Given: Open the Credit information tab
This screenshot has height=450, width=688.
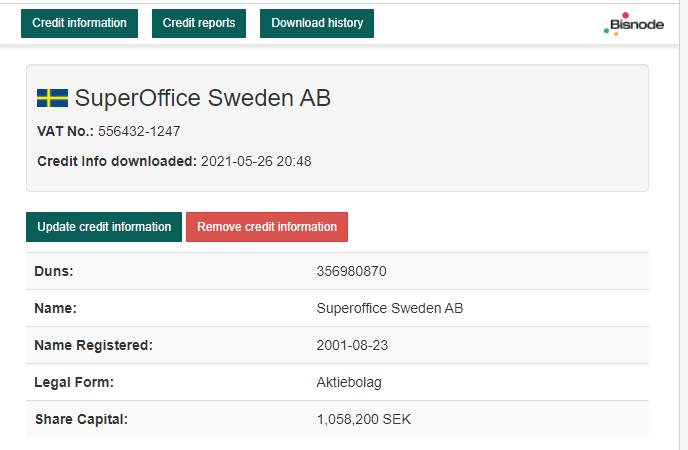Looking at the screenshot, I should coord(79,23).
